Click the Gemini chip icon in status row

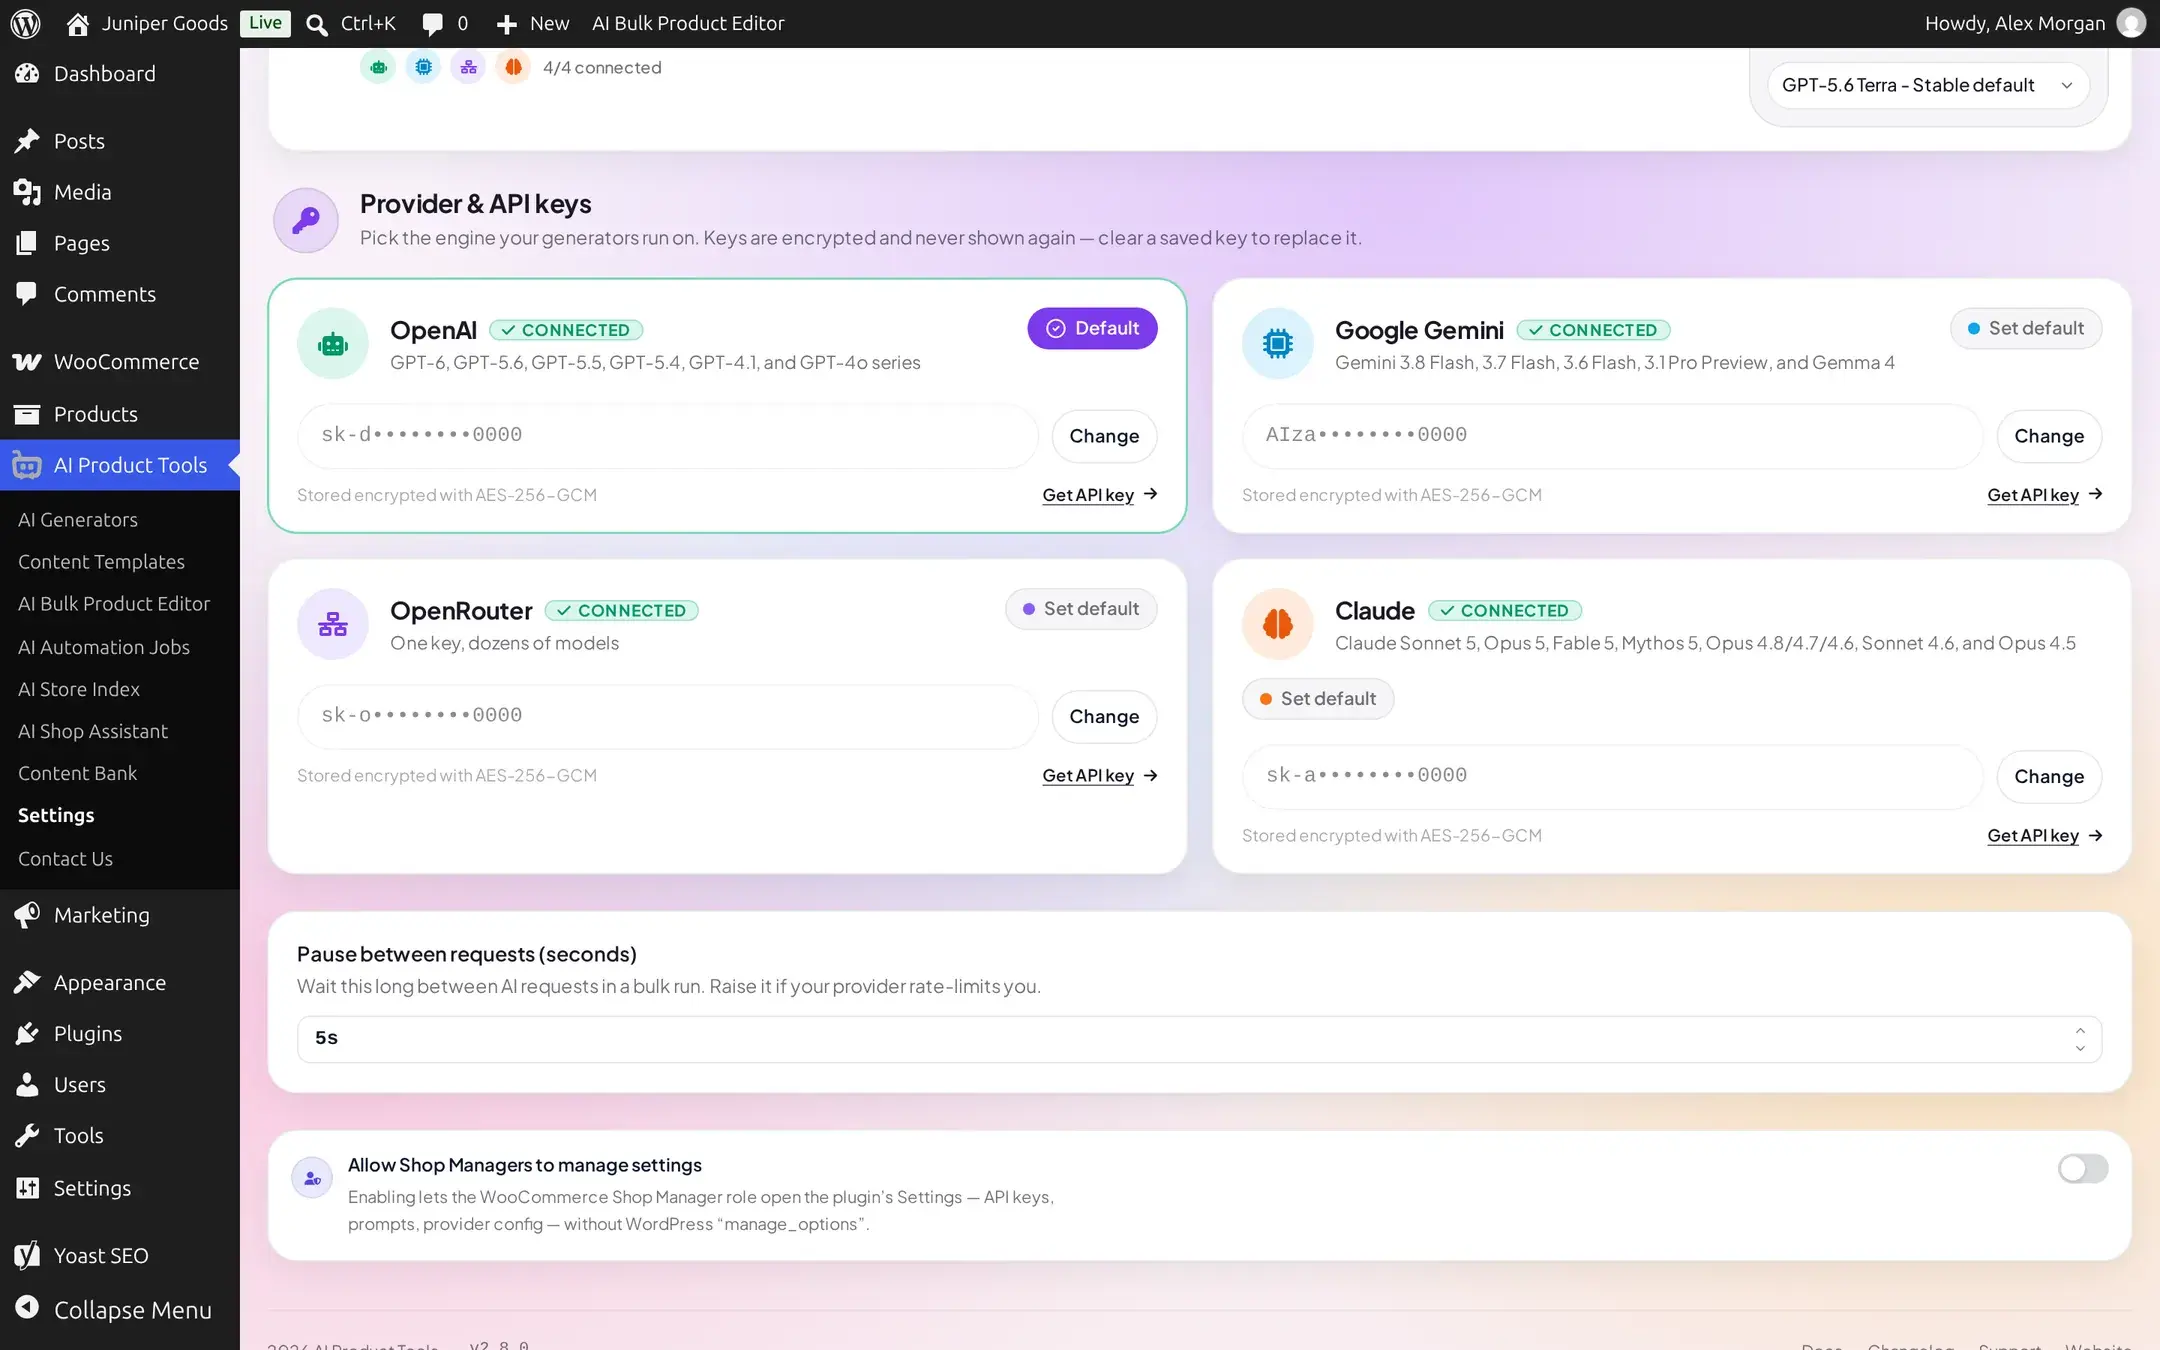coord(423,67)
